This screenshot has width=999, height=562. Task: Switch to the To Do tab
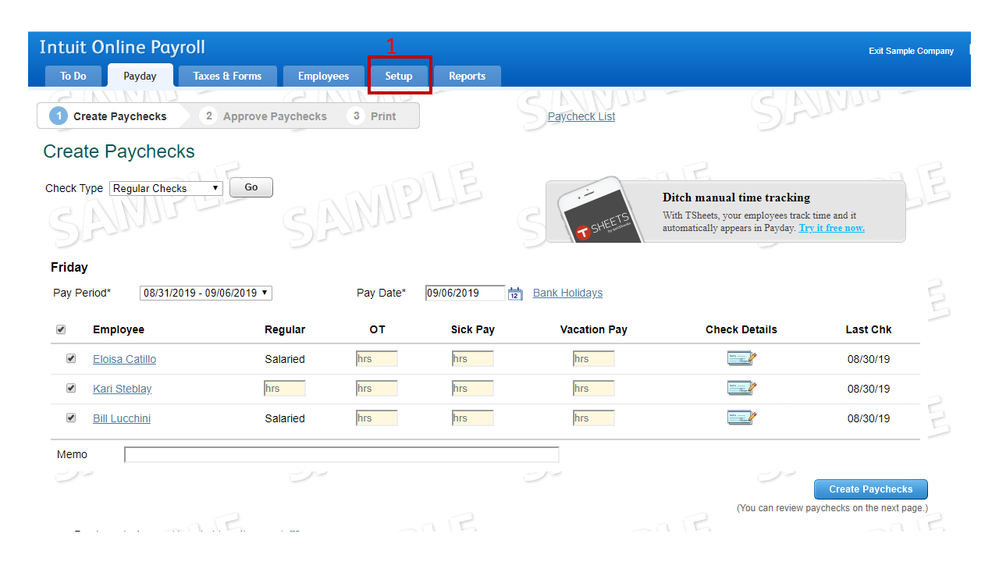coord(73,76)
